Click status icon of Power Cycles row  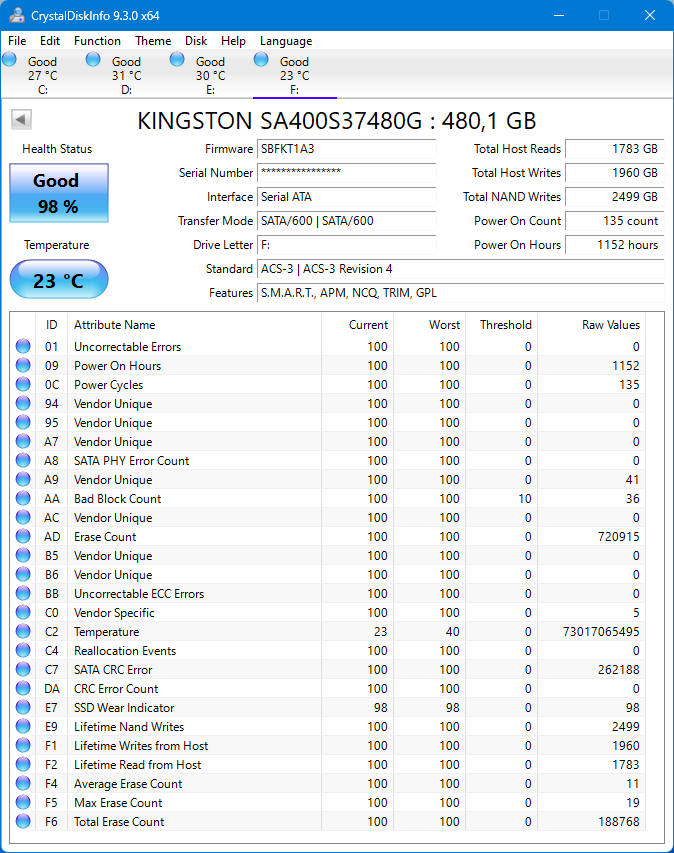[x=23, y=385]
